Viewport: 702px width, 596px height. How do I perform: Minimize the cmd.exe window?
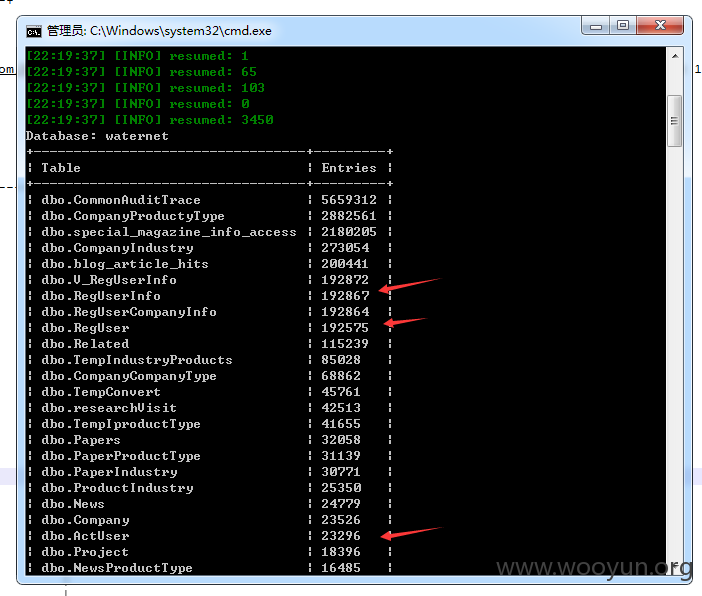[x=595, y=26]
